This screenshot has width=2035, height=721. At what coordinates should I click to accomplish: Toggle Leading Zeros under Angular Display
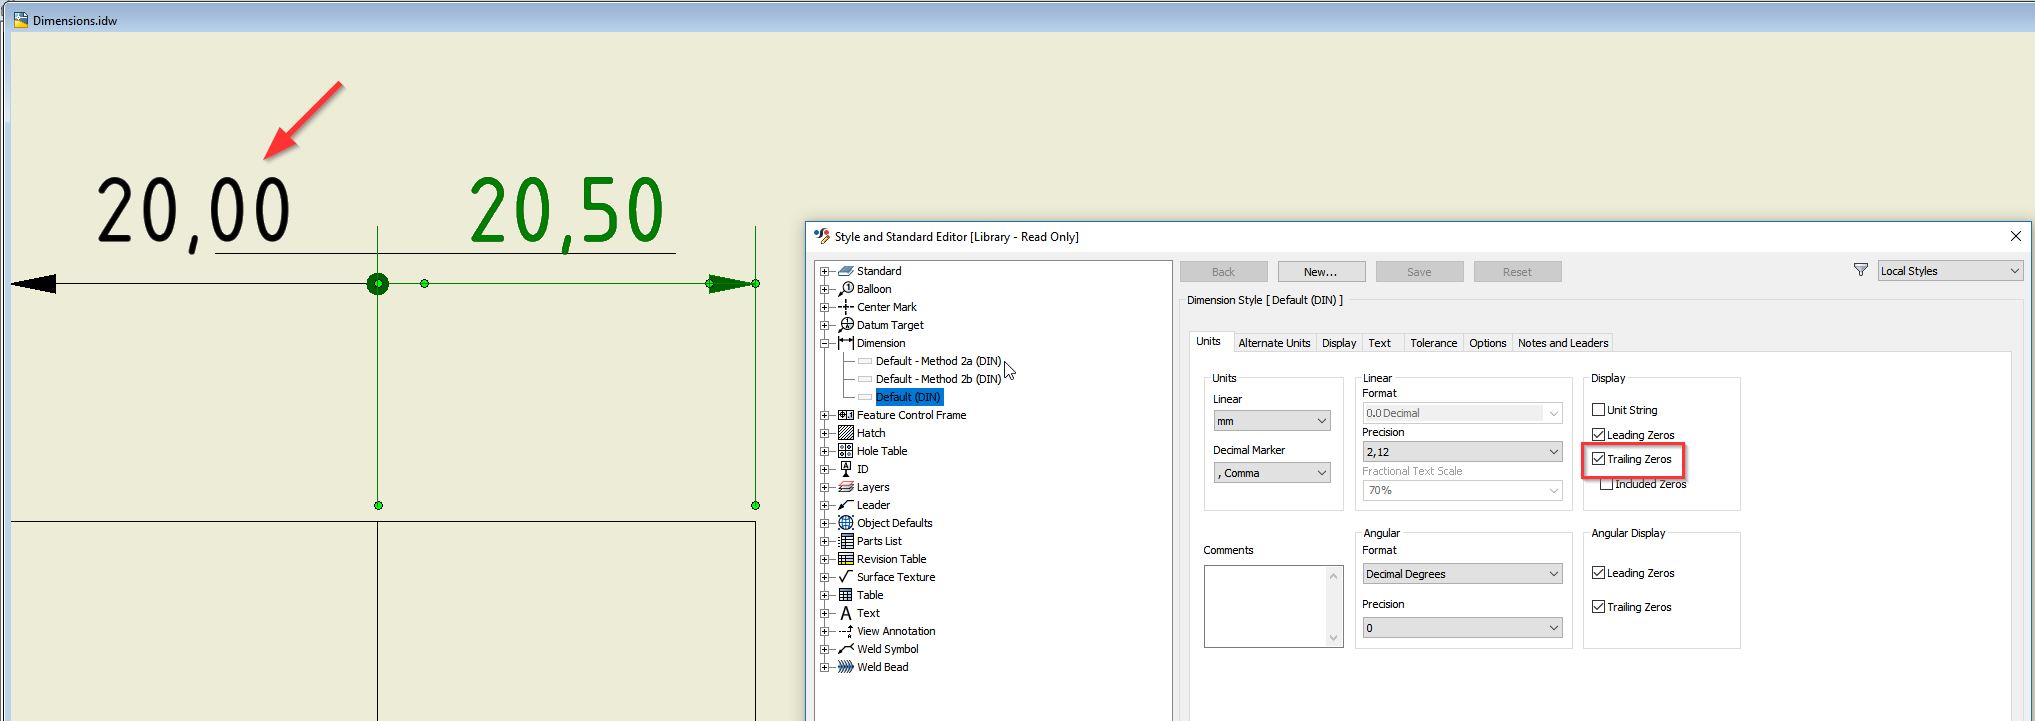pos(1599,573)
